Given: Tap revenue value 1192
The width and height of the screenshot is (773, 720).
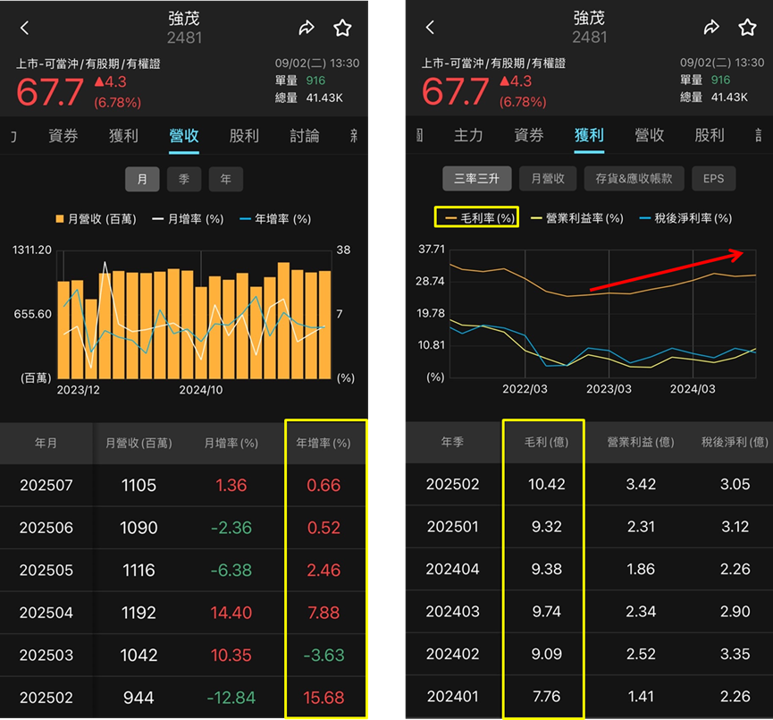Looking at the screenshot, I should click(139, 612).
